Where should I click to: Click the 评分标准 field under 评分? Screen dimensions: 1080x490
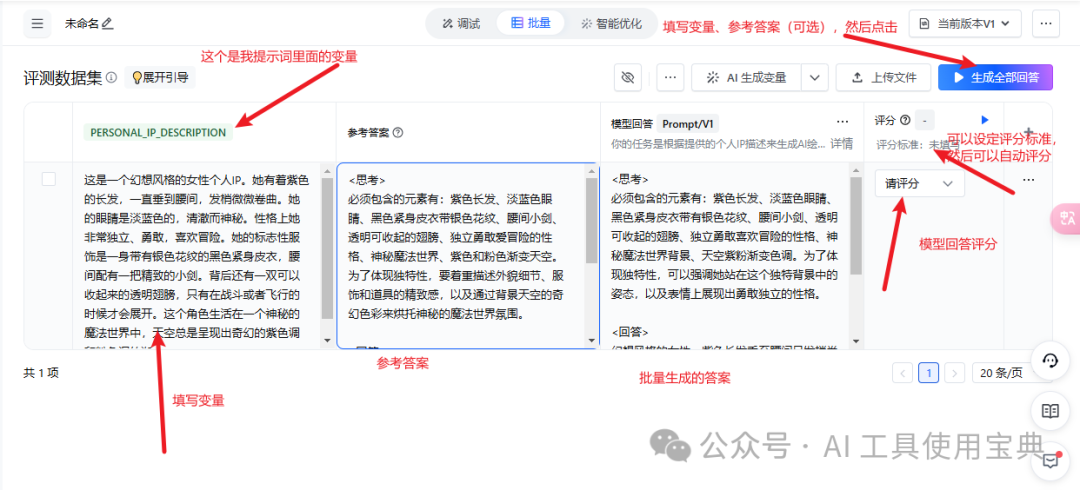917,145
